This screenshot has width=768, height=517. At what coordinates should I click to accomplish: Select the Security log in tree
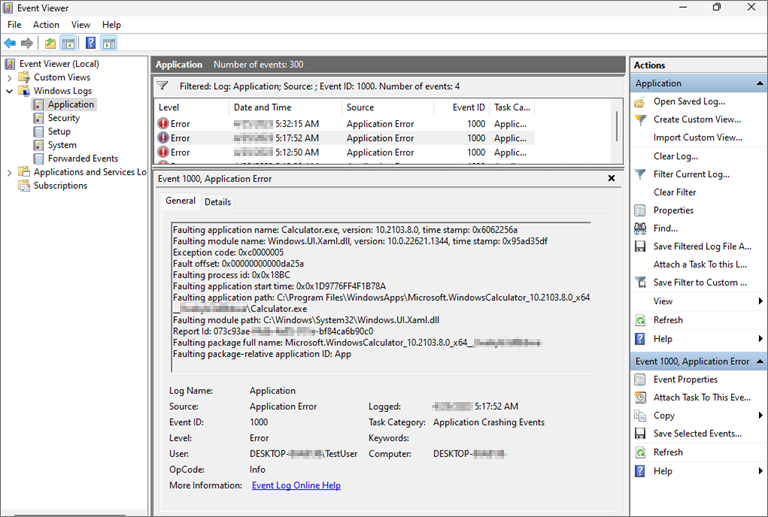(63, 118)
